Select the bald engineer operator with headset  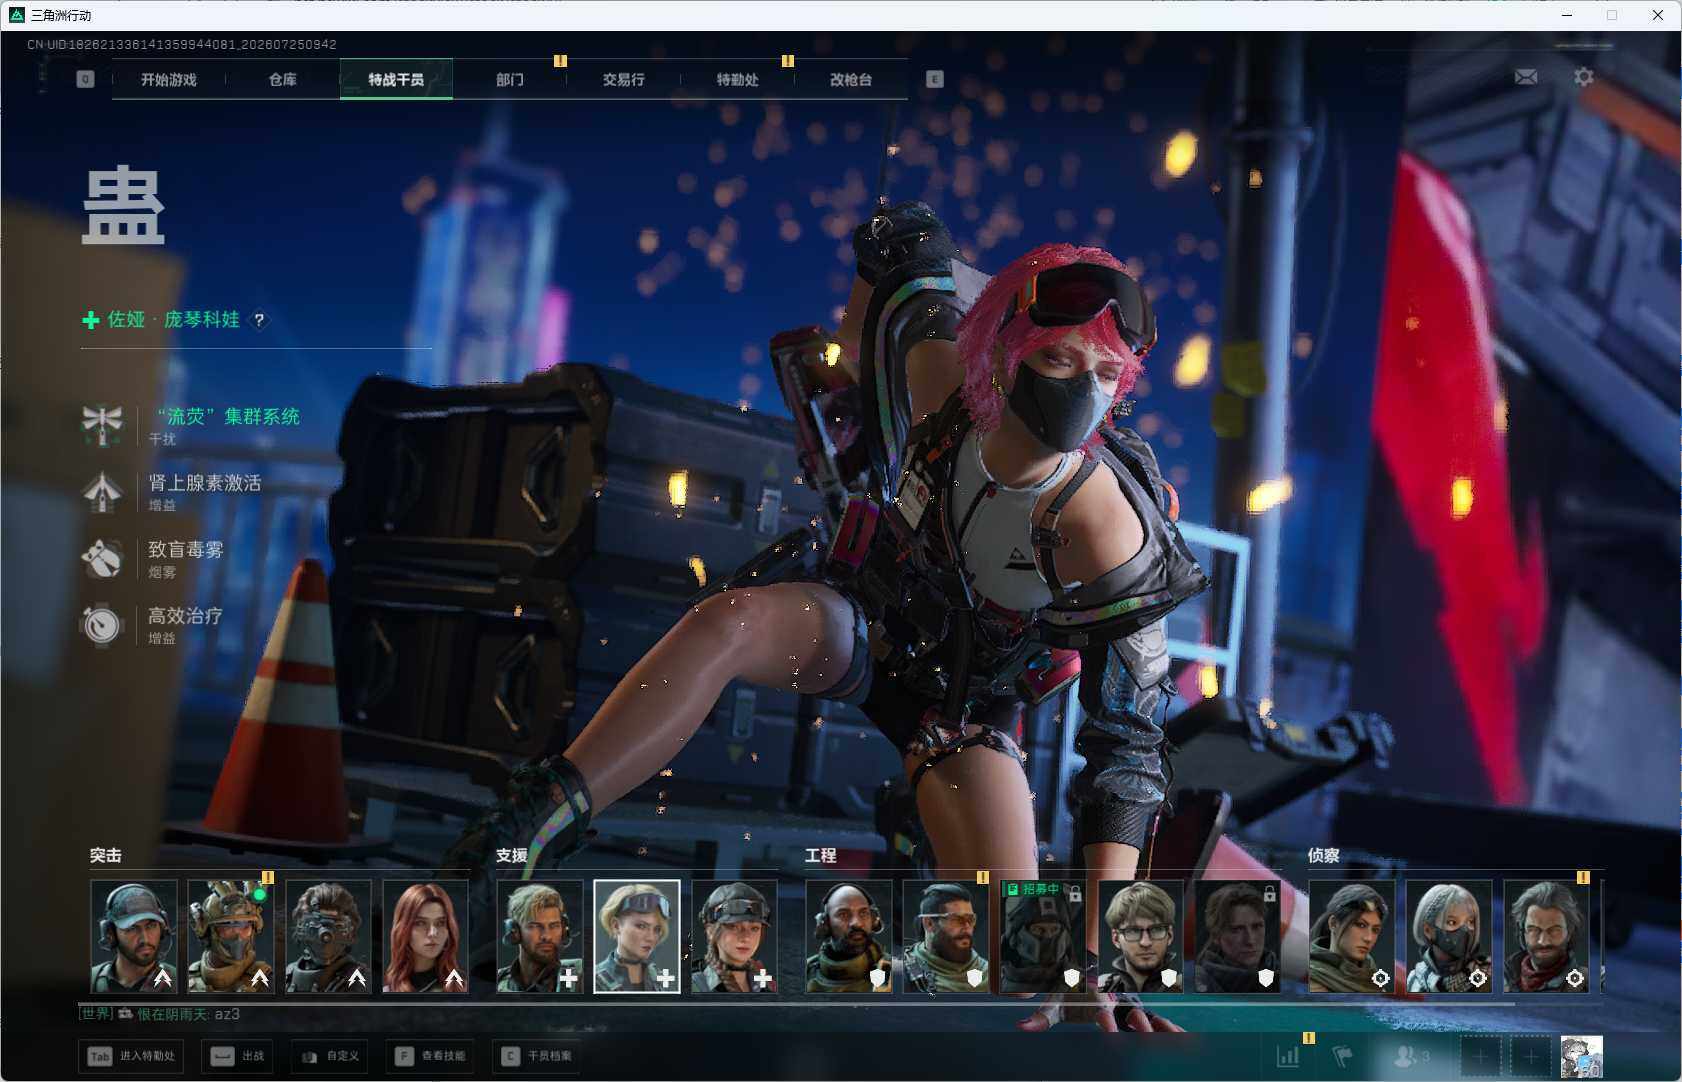tap(849, 936)
